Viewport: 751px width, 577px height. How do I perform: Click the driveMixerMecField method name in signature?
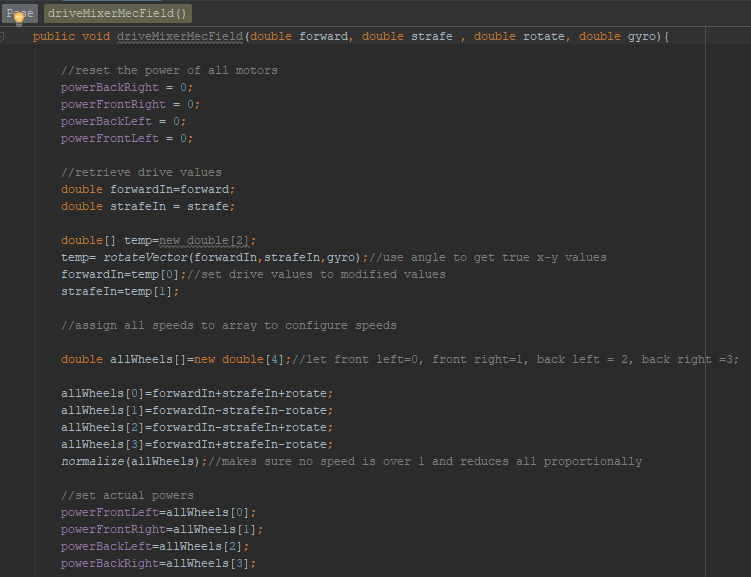pos(180,36)
